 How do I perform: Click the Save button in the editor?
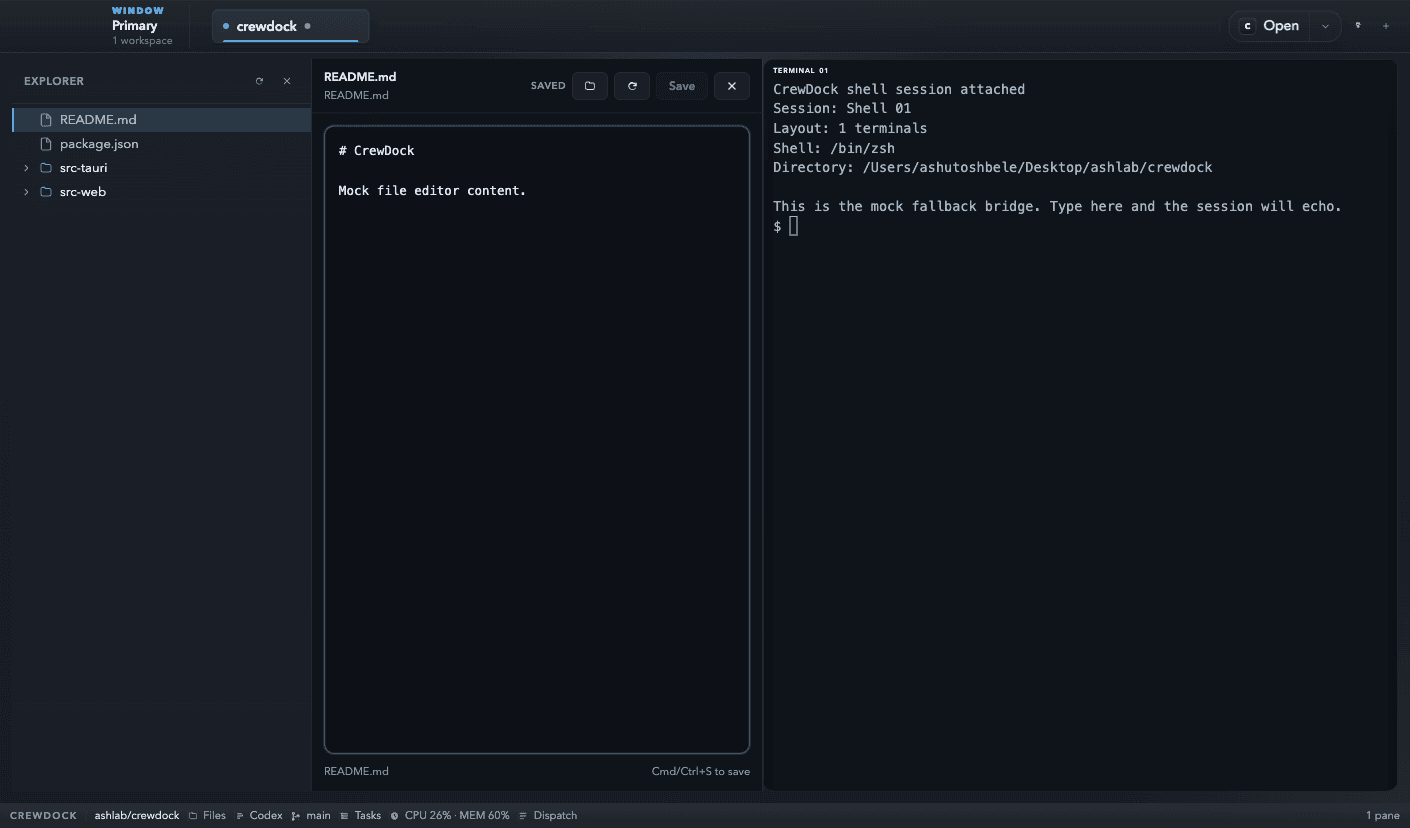(x=681, y=85)
